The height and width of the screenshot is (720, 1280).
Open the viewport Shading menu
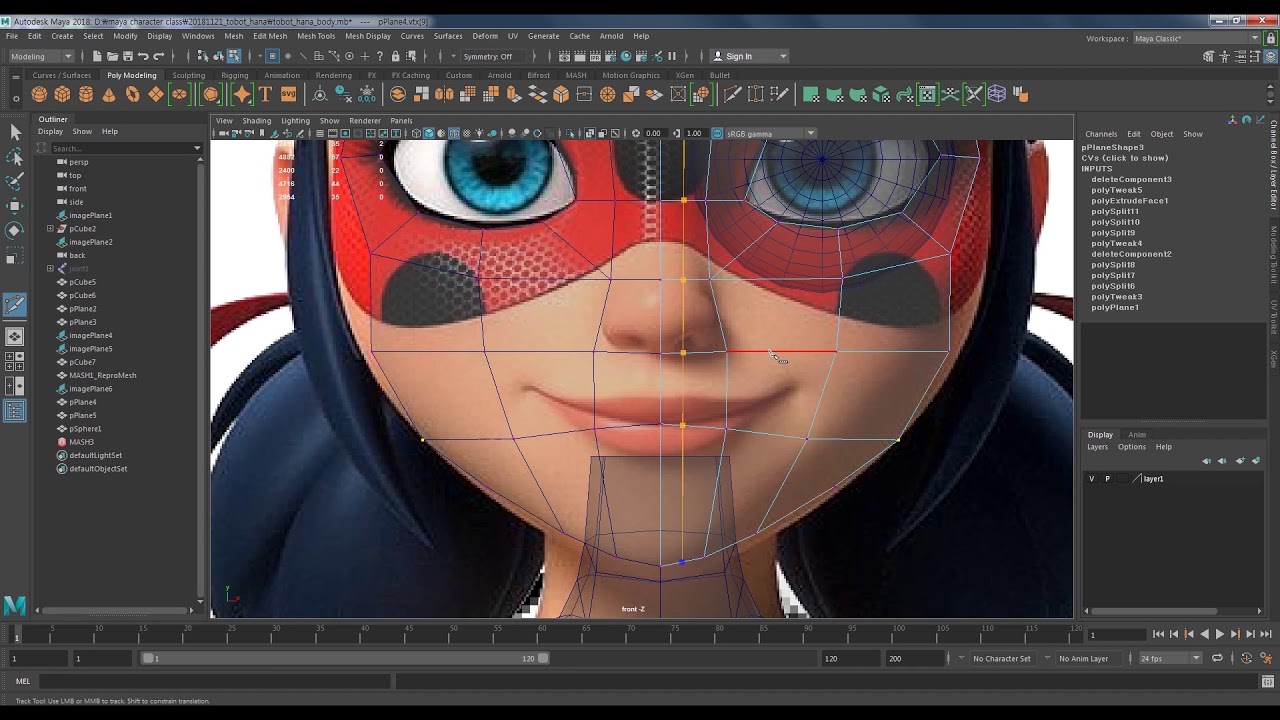(257, 120)
